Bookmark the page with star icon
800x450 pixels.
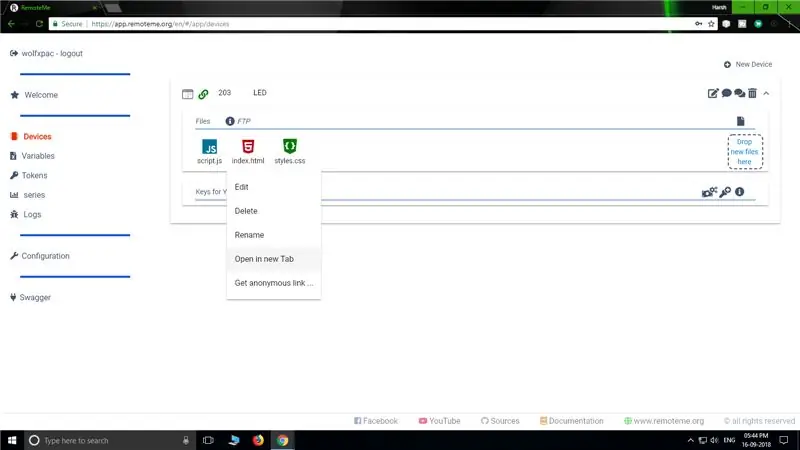pyautogui.click(x=711, y=24)
